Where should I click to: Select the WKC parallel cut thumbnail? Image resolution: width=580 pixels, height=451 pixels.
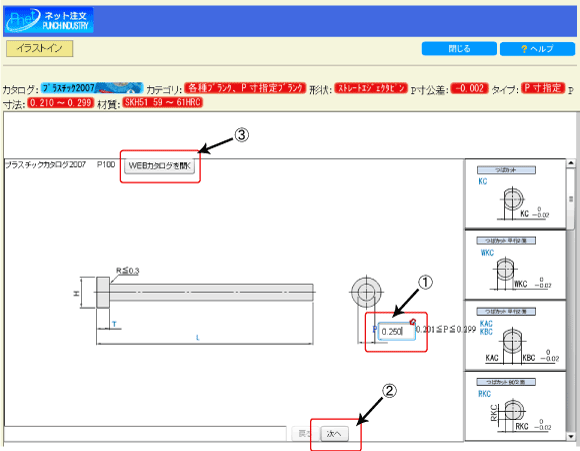pos(515,265)
